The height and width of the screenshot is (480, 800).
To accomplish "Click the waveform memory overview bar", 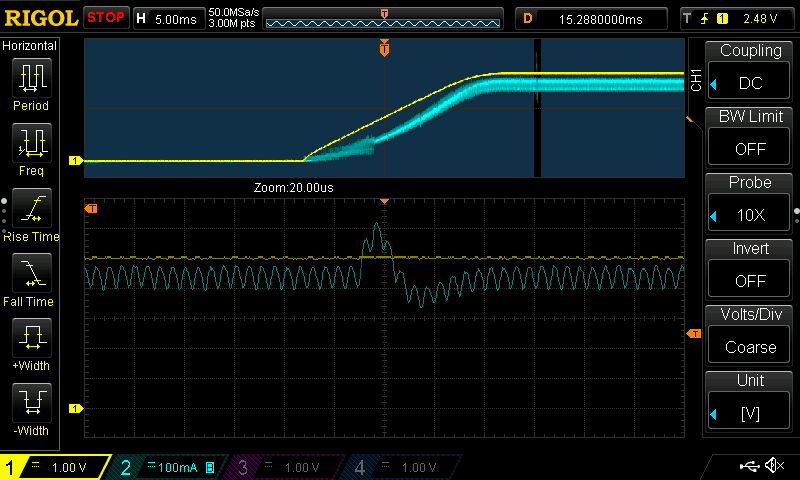I will click(x=383, y=20).
